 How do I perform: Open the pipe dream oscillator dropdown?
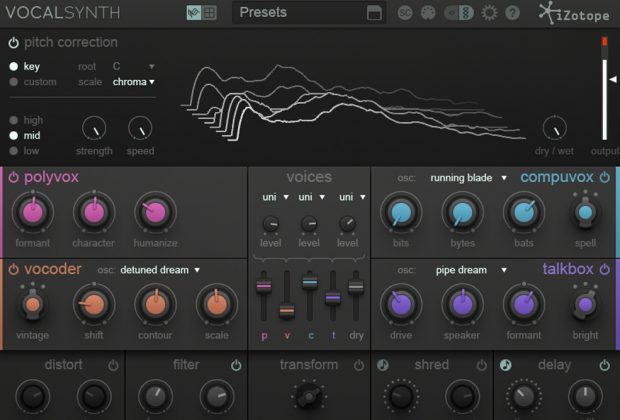[471, 270]
